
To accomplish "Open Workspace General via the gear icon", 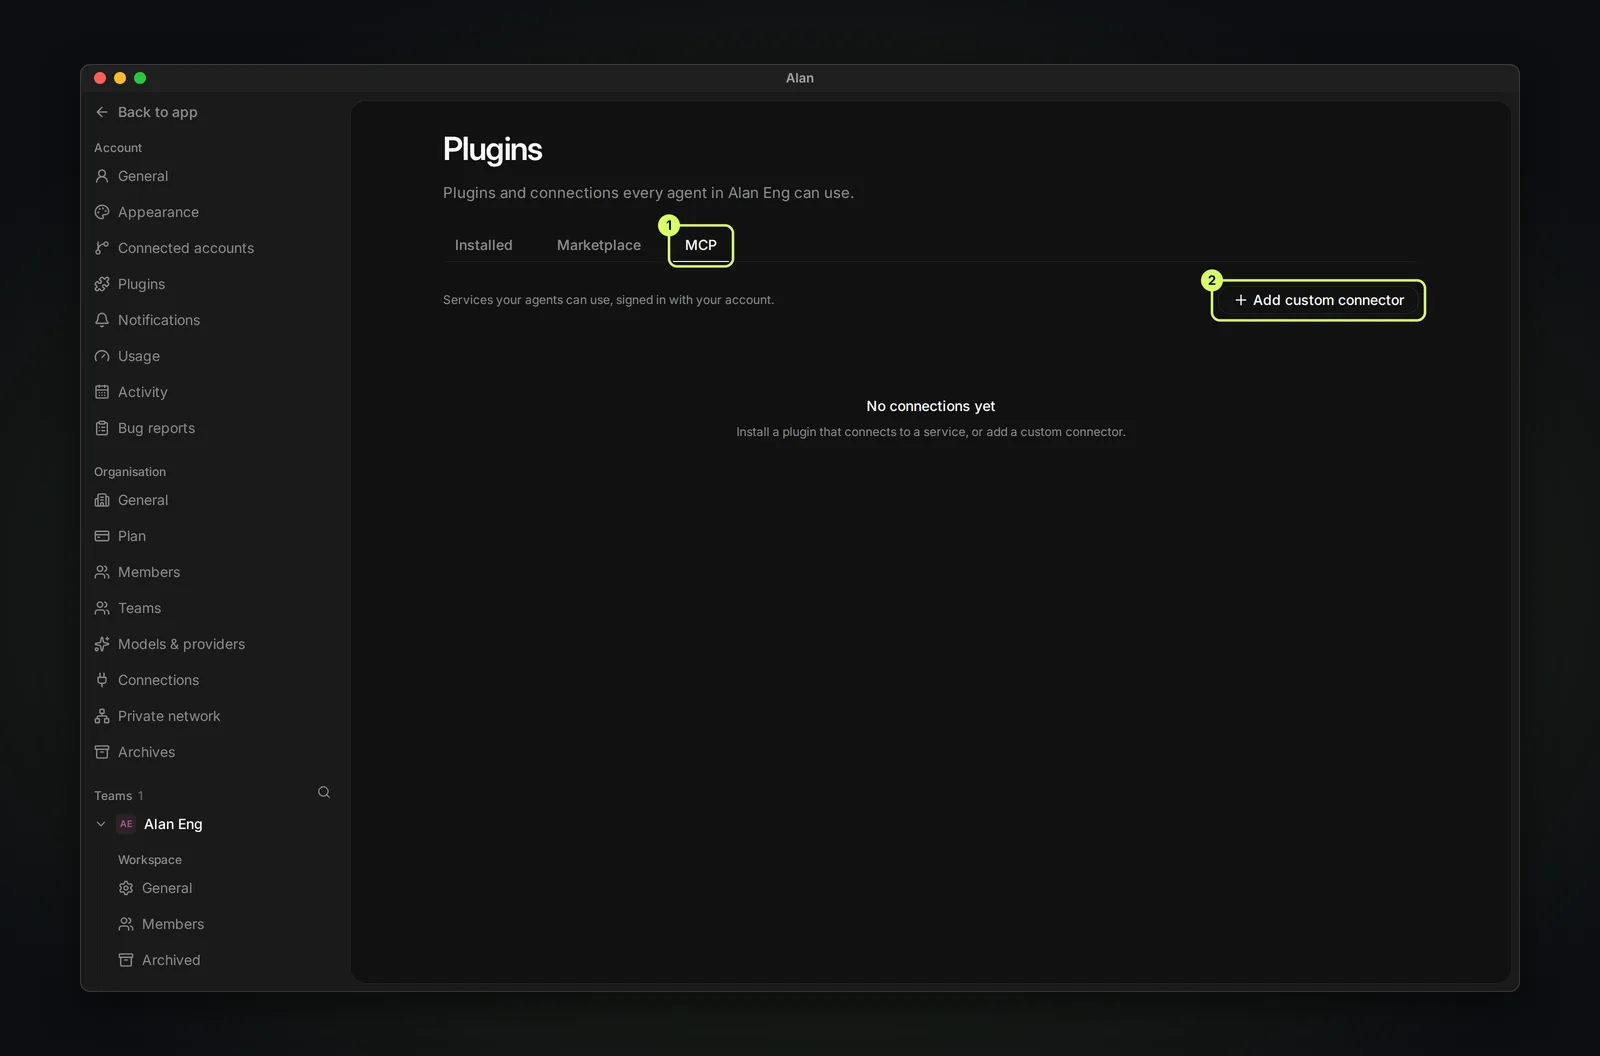I will click(126, 888).
